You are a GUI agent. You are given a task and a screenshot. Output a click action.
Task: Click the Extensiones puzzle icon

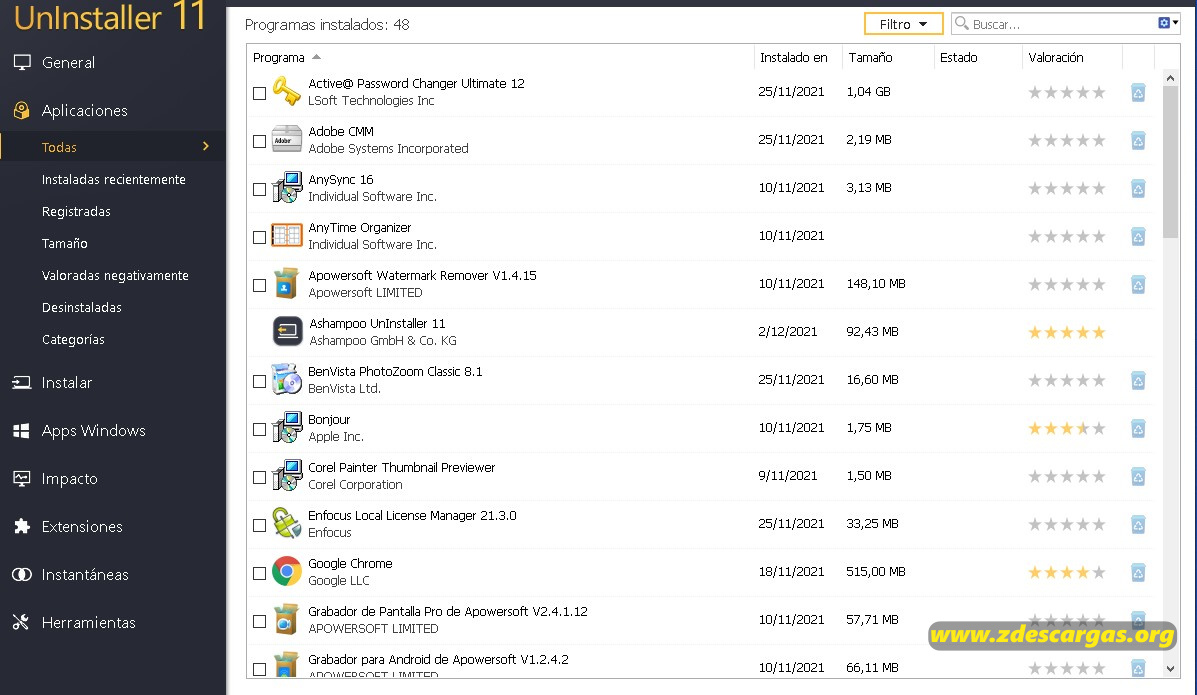click(22, 526)
